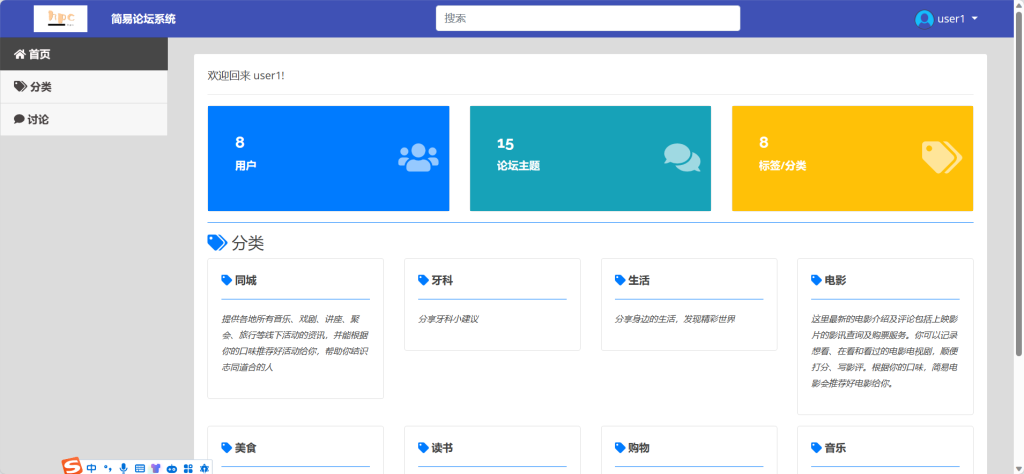The width and height of the screenshot is (1024, 474).
Task: Select the tag icon beside 牙科
Action: coord(423,280)
